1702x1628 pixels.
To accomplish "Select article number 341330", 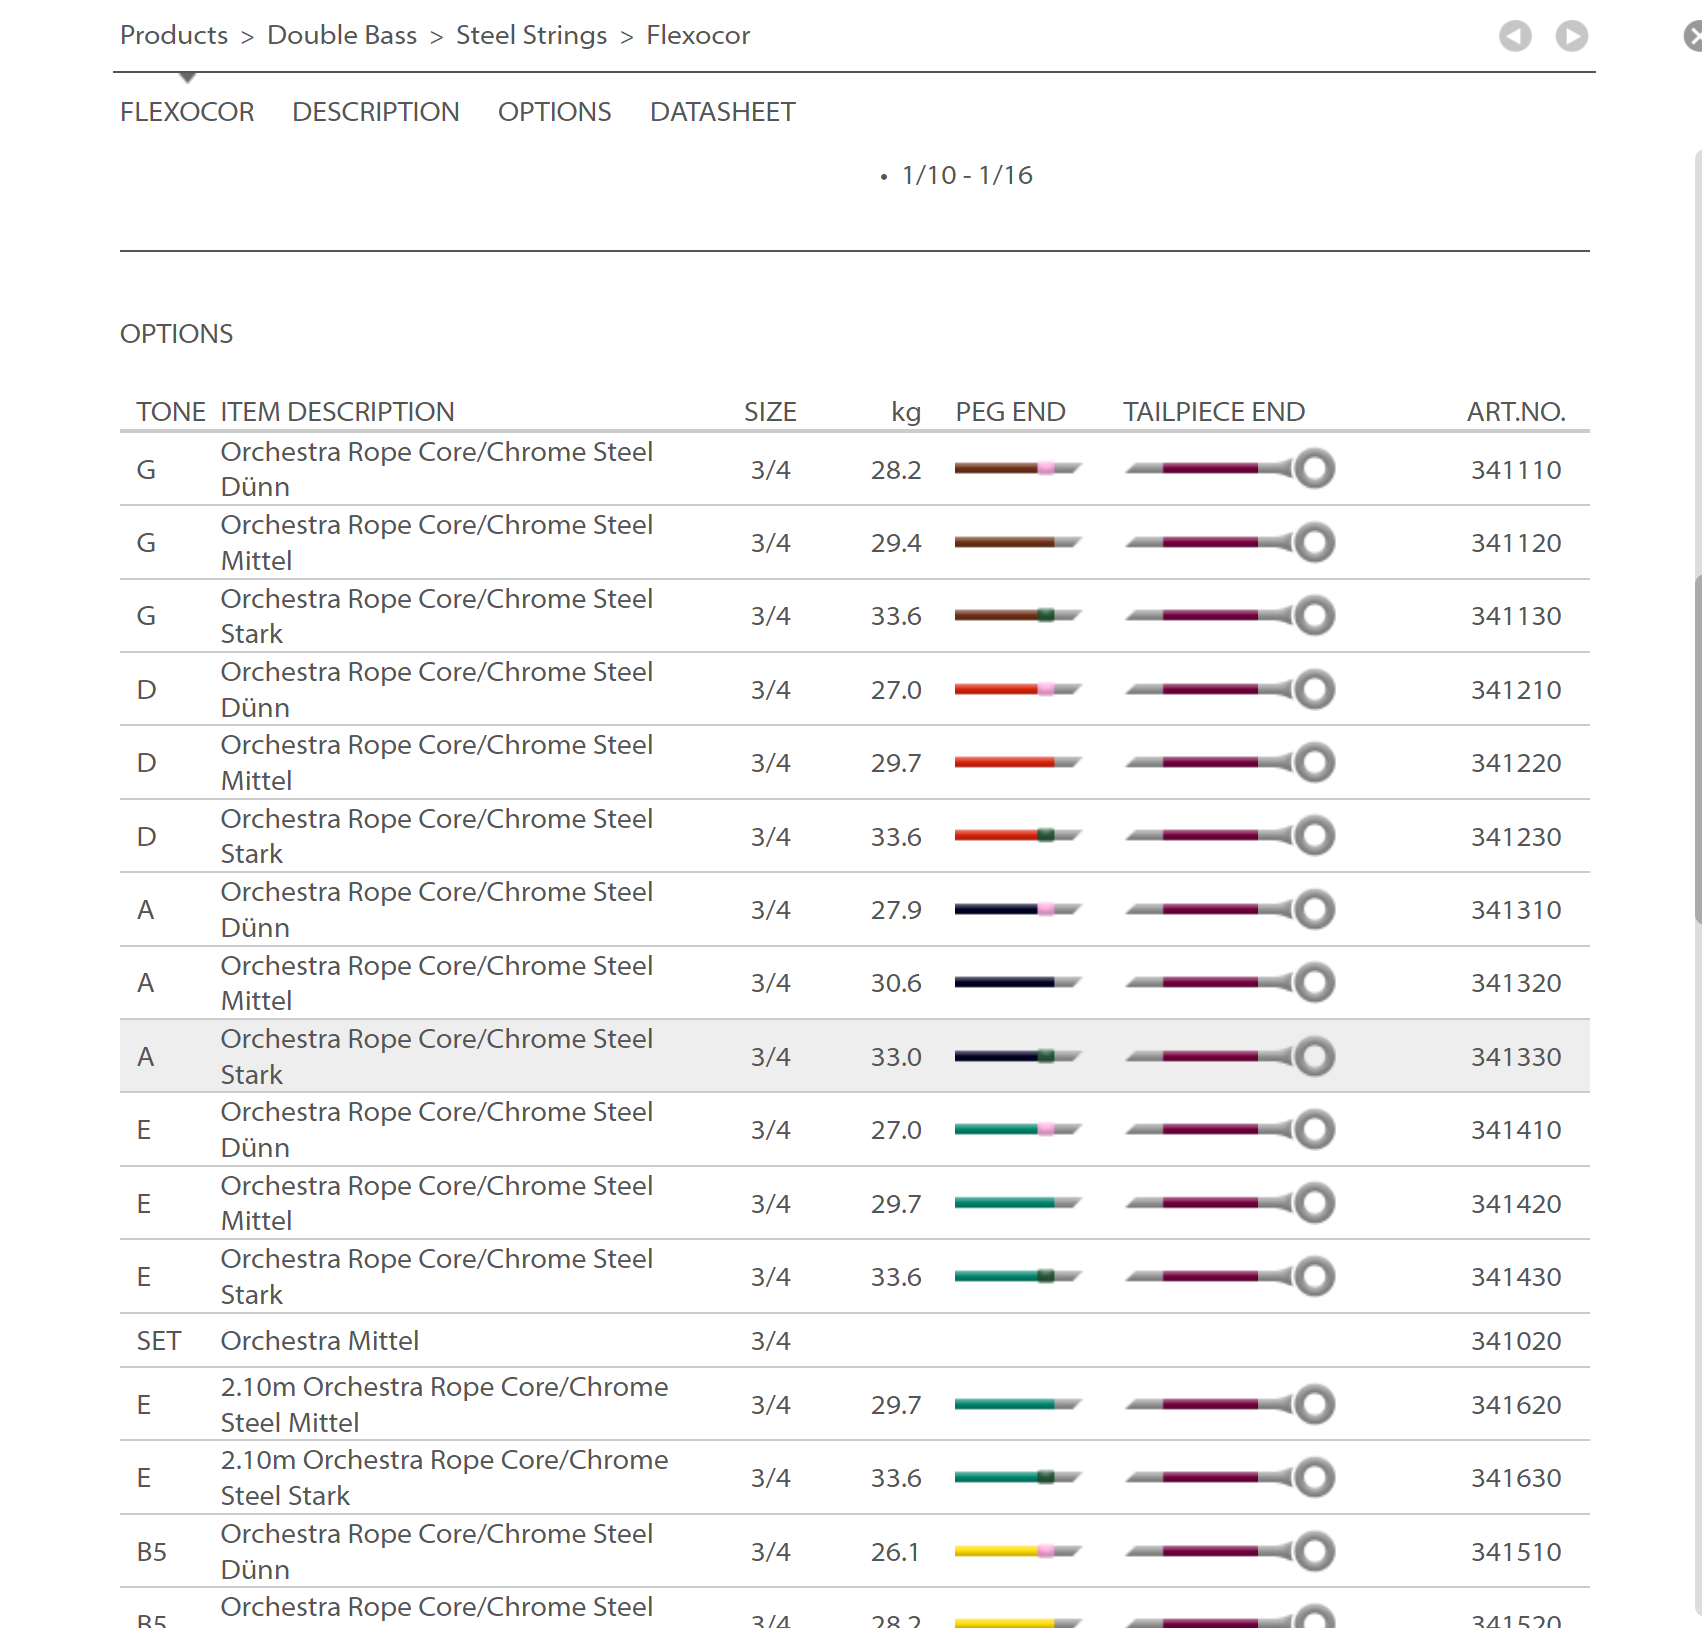I will (1516, 1057).
